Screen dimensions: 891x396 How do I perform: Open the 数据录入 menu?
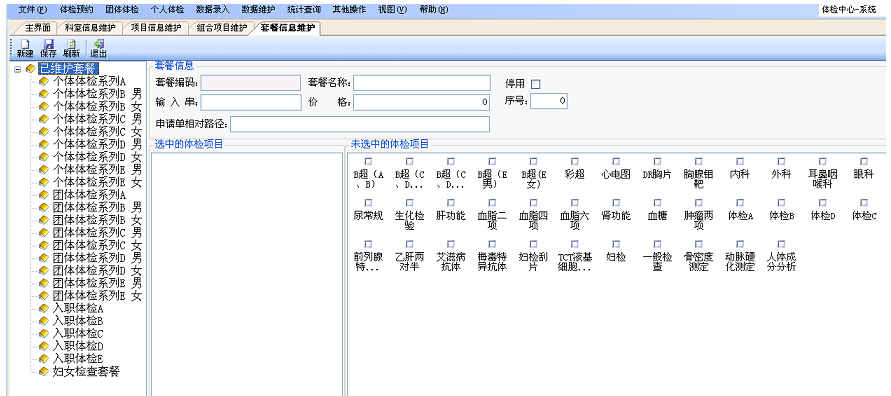212,10
